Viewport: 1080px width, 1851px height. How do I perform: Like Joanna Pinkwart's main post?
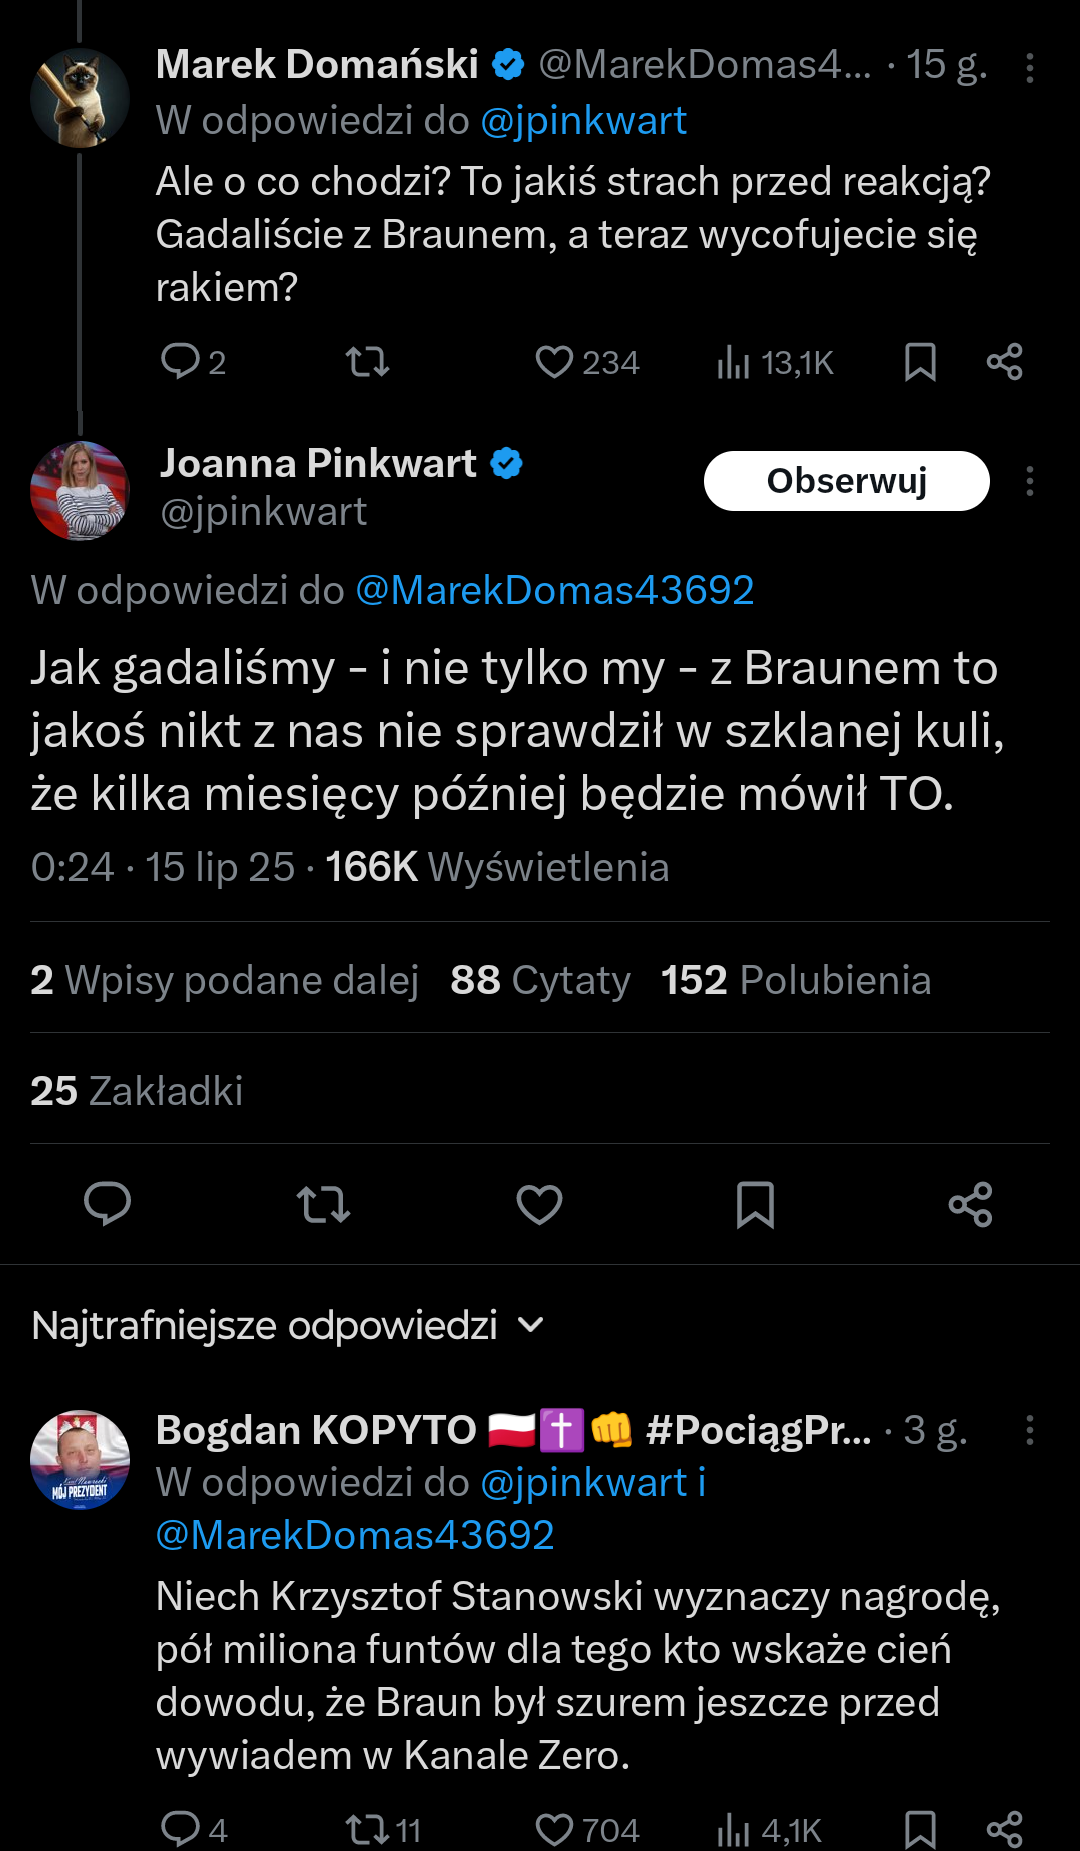click(539, 1204)
